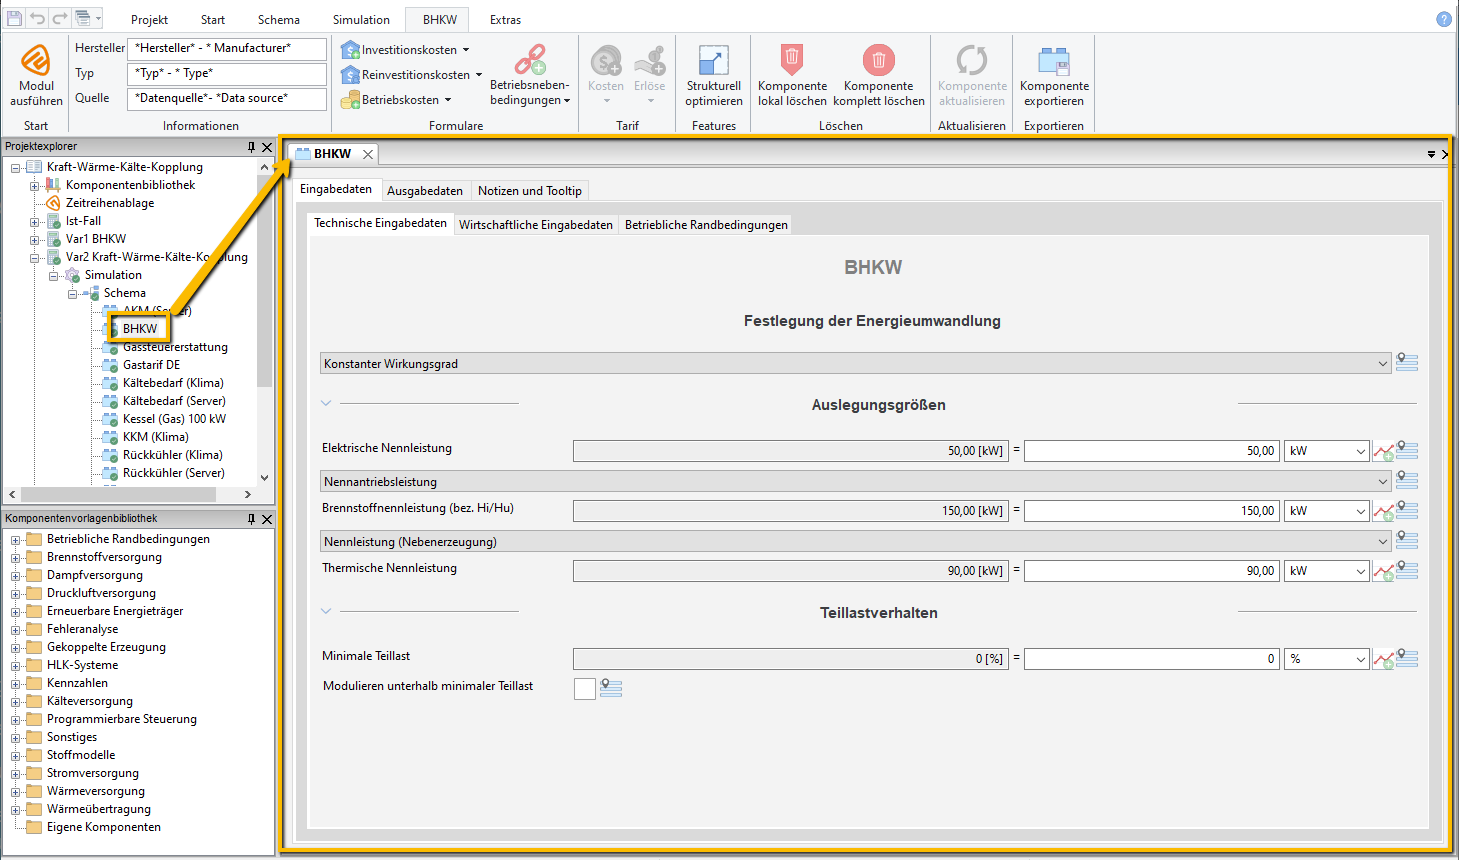Viewport: 1459px width, 860px height.
Task: Open Betriebsnebenbedingungen ribbon icon
Action: [529, 62]
